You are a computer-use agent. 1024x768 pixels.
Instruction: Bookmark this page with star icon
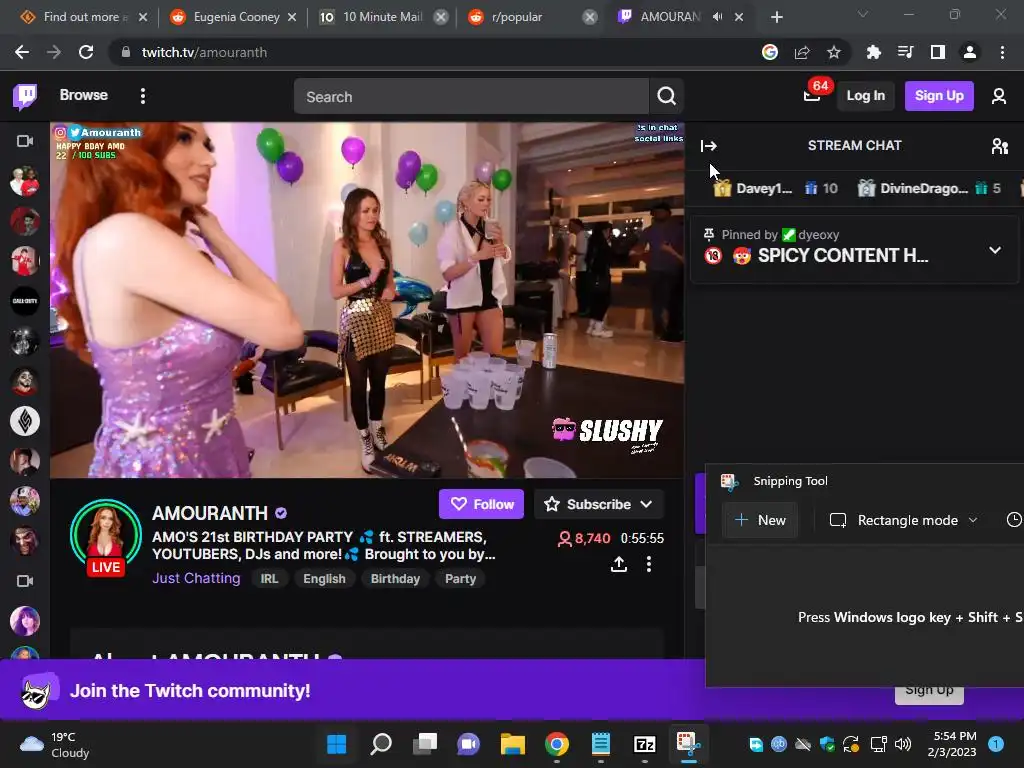tap(834, 52)
